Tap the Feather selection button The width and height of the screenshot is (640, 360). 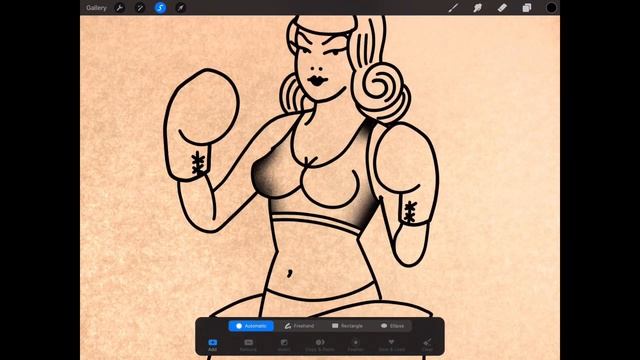click(356, 345)
